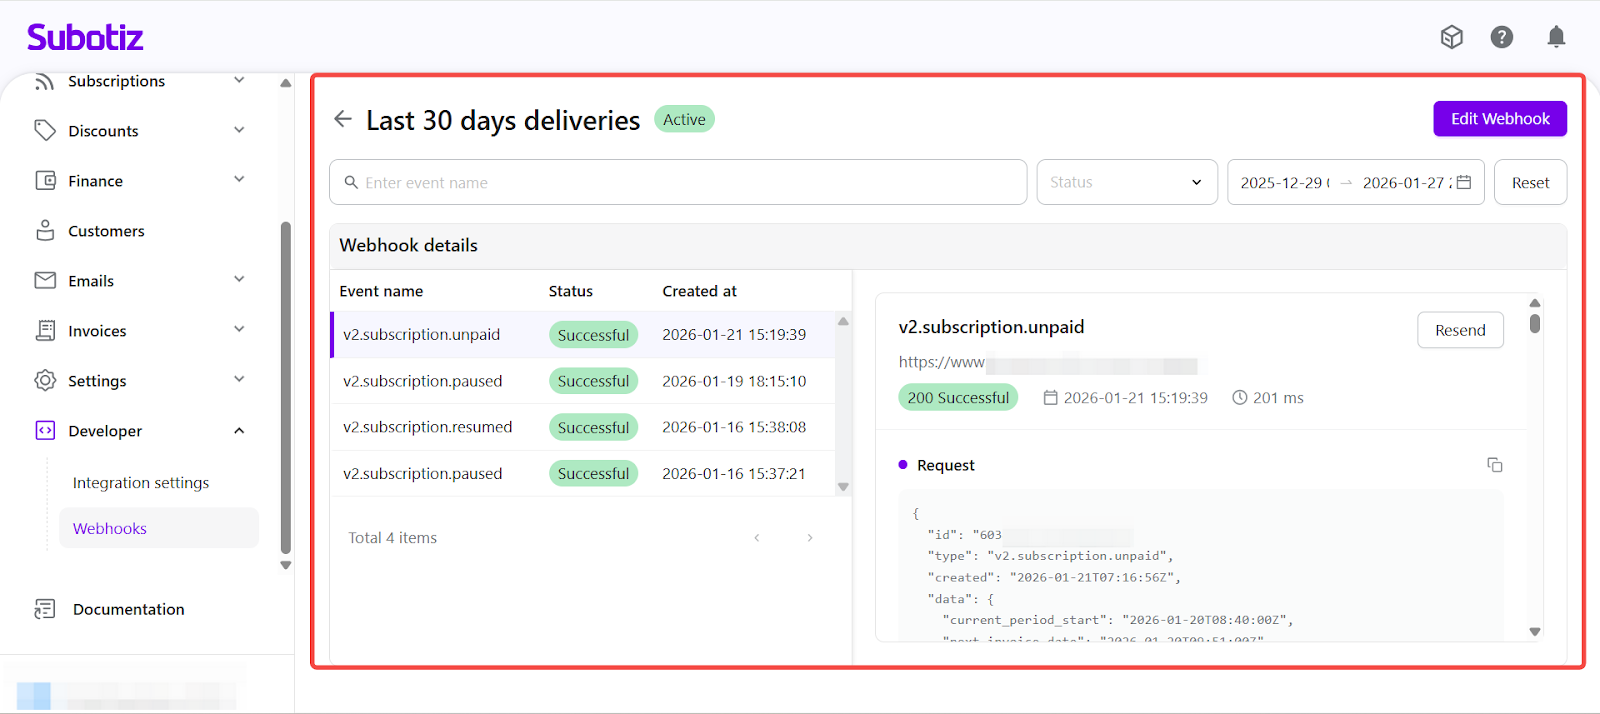Go to Integration settings
Viewport: 1600px width, 714px height.
pyautogui.click(x=141, y=482)
